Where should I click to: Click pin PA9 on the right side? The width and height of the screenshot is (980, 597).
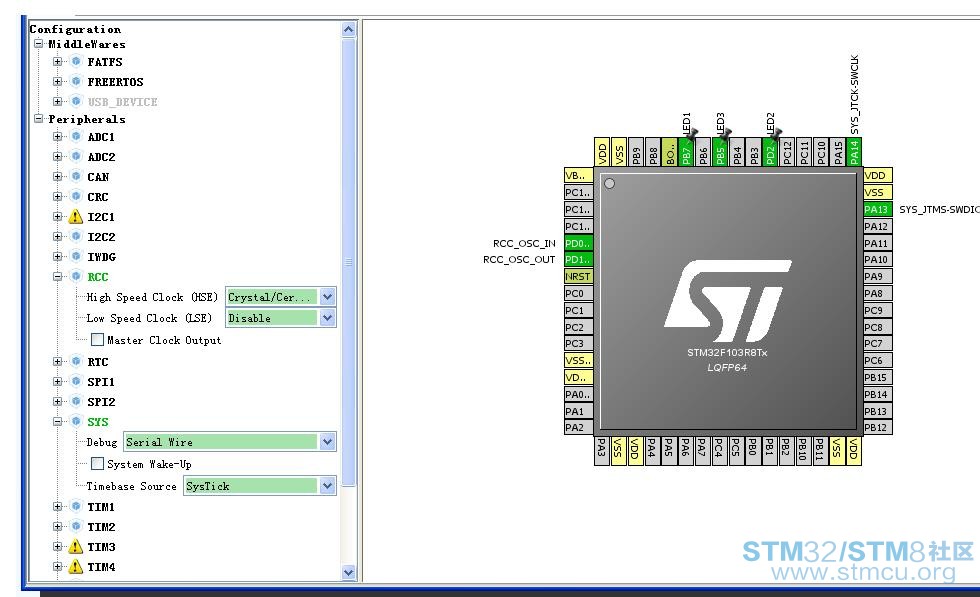click(878, 276)
